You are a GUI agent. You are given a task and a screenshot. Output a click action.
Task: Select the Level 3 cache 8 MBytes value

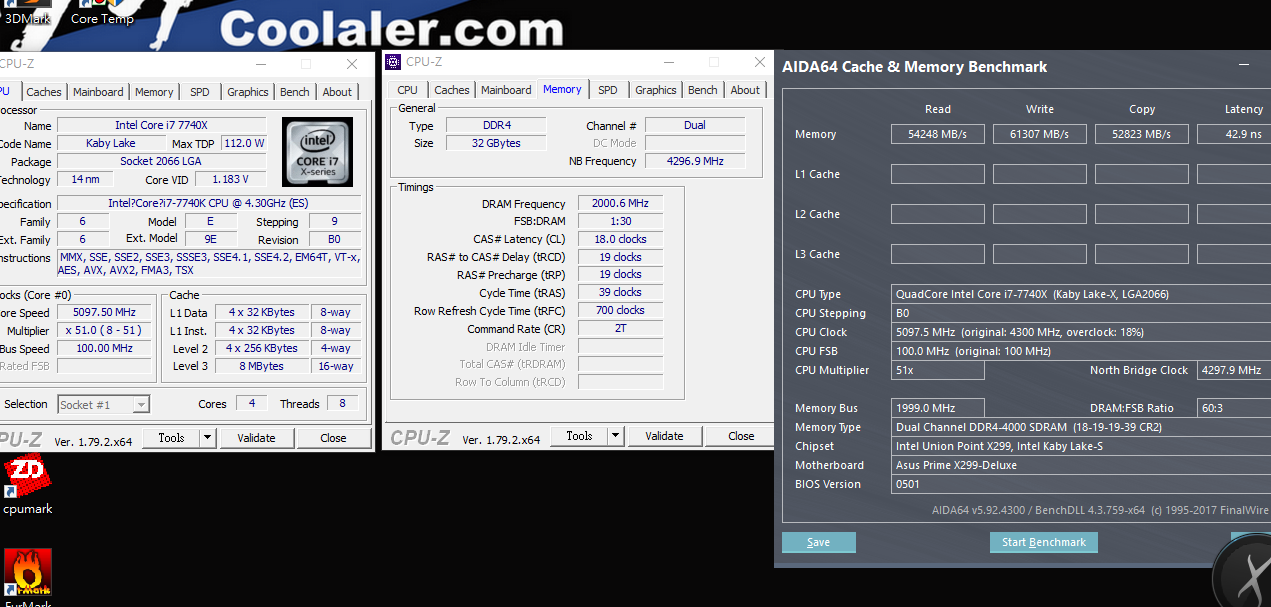pyautogui.click(x=262, y=366)
